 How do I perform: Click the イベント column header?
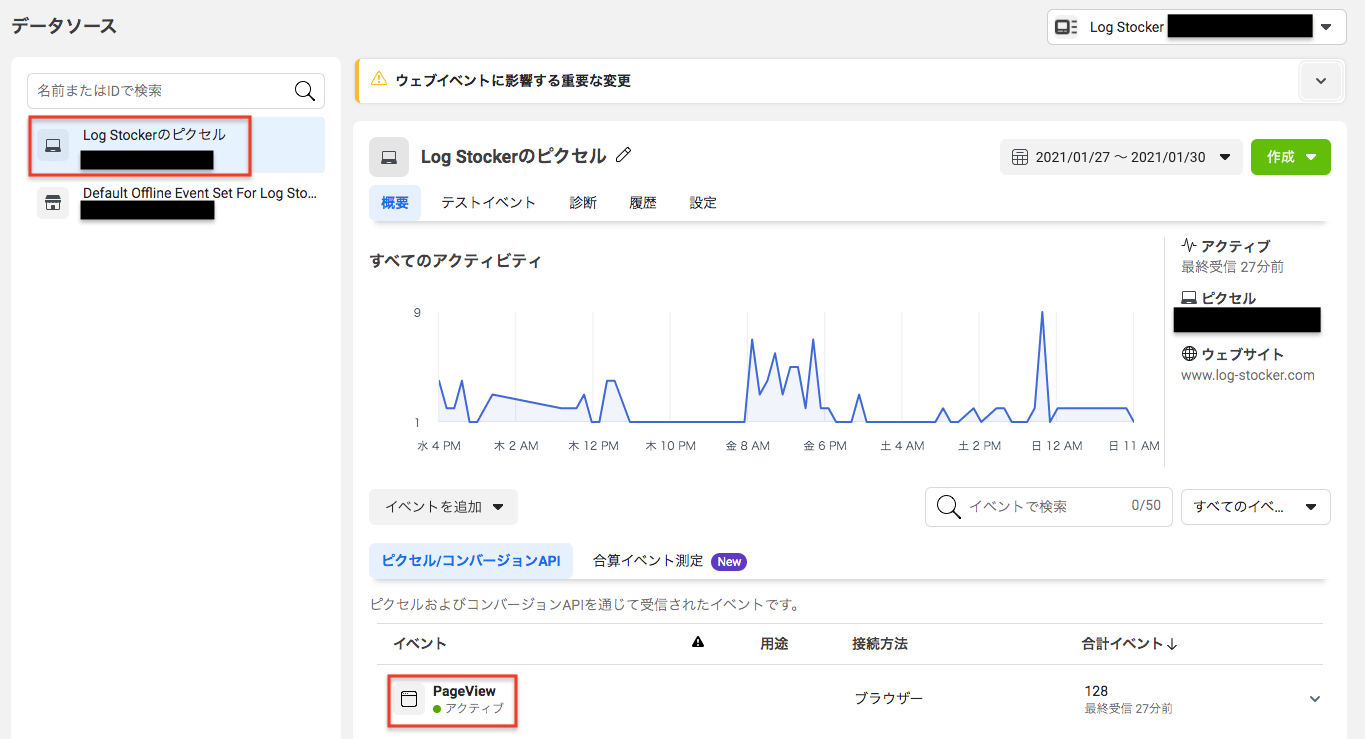[420, 644]
